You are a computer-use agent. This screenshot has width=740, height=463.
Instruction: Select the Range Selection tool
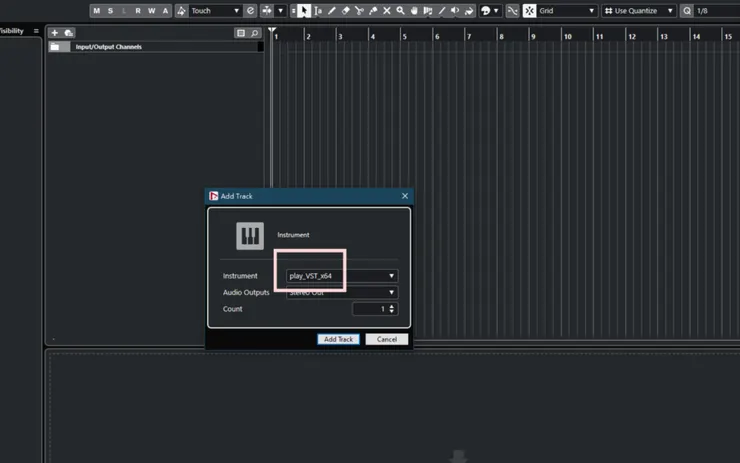[x=318, y=10]
